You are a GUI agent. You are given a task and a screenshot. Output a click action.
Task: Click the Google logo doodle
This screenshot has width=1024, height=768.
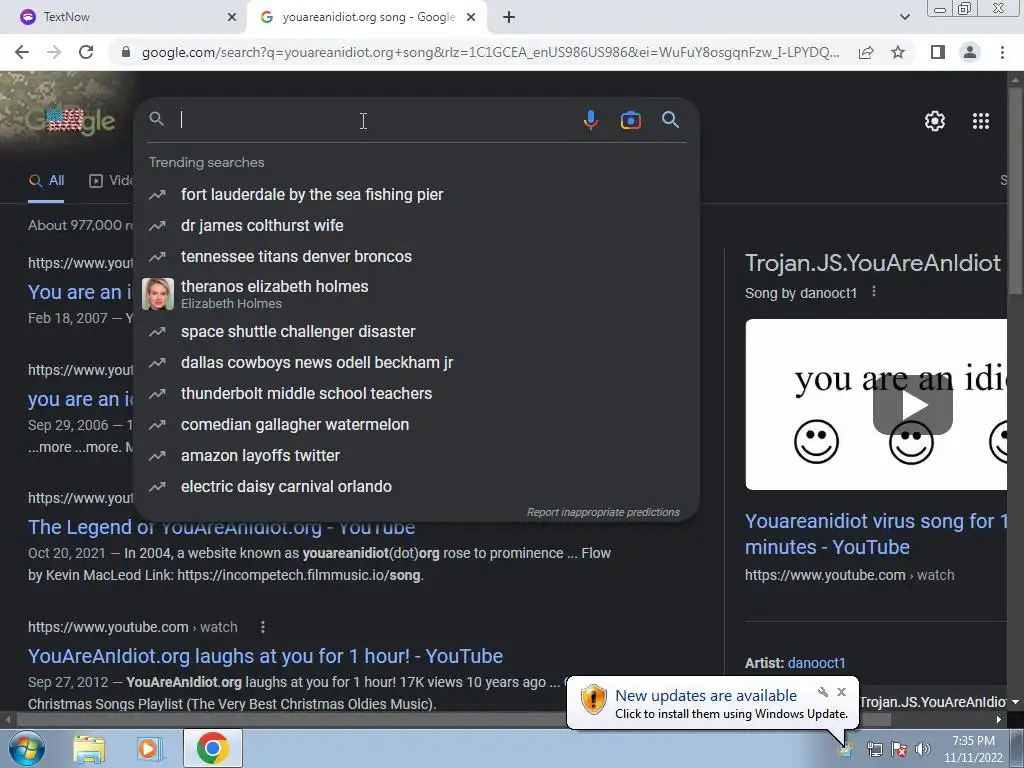point(71,120)
